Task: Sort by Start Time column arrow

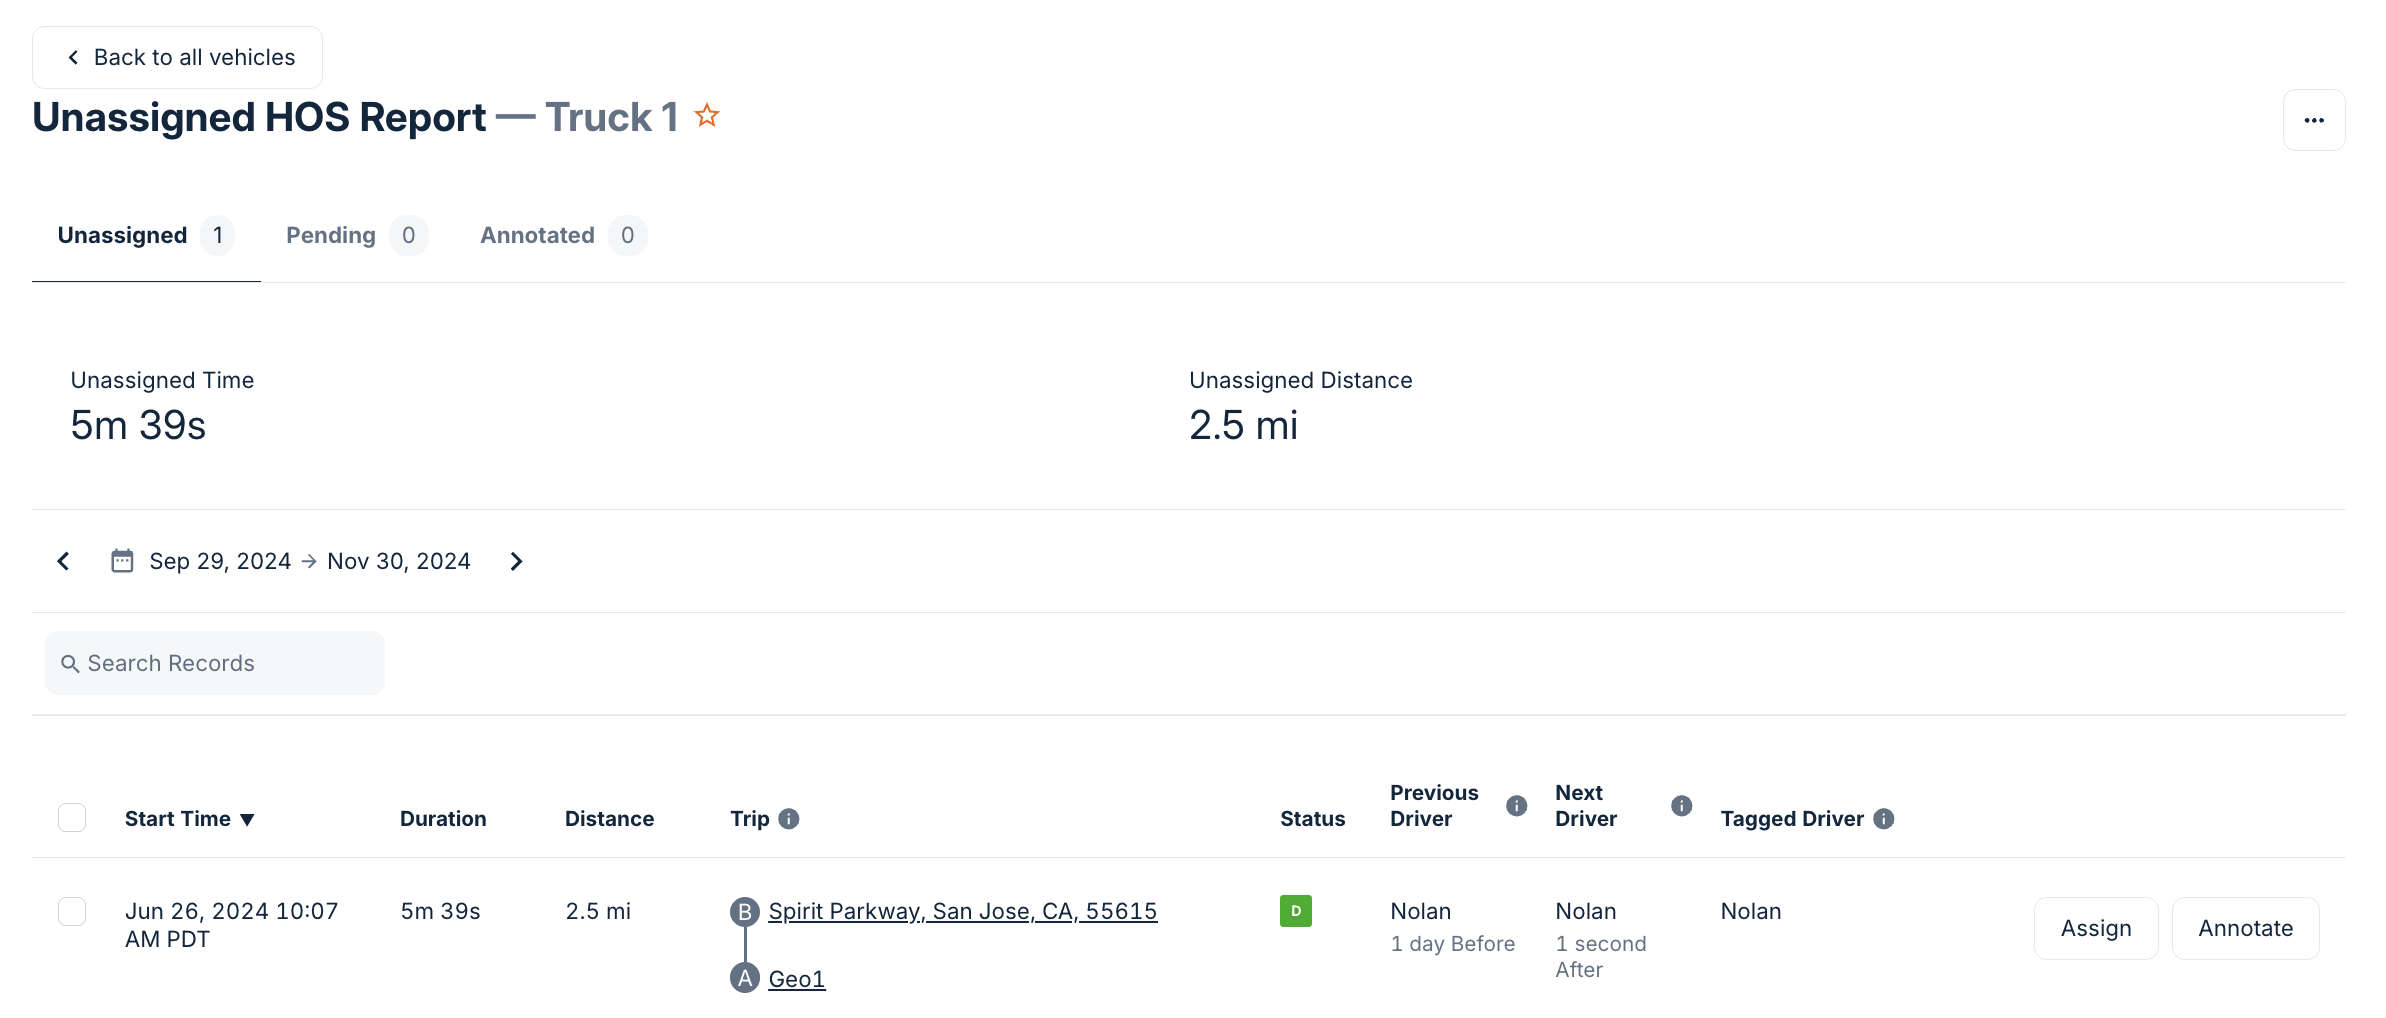Action: (247, 820)
